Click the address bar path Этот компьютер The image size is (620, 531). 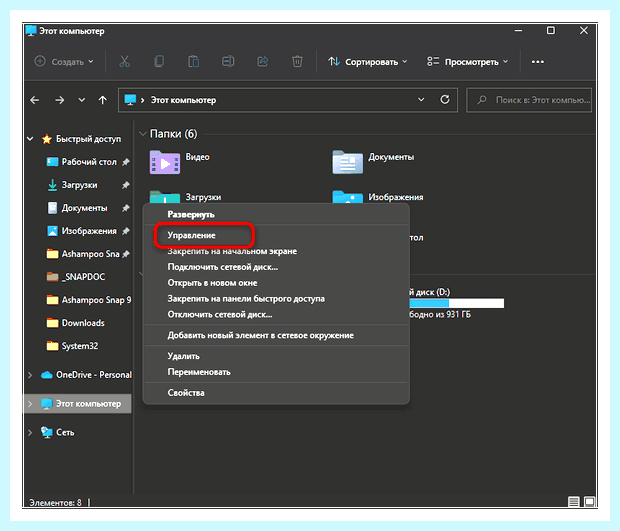(183, 100)
